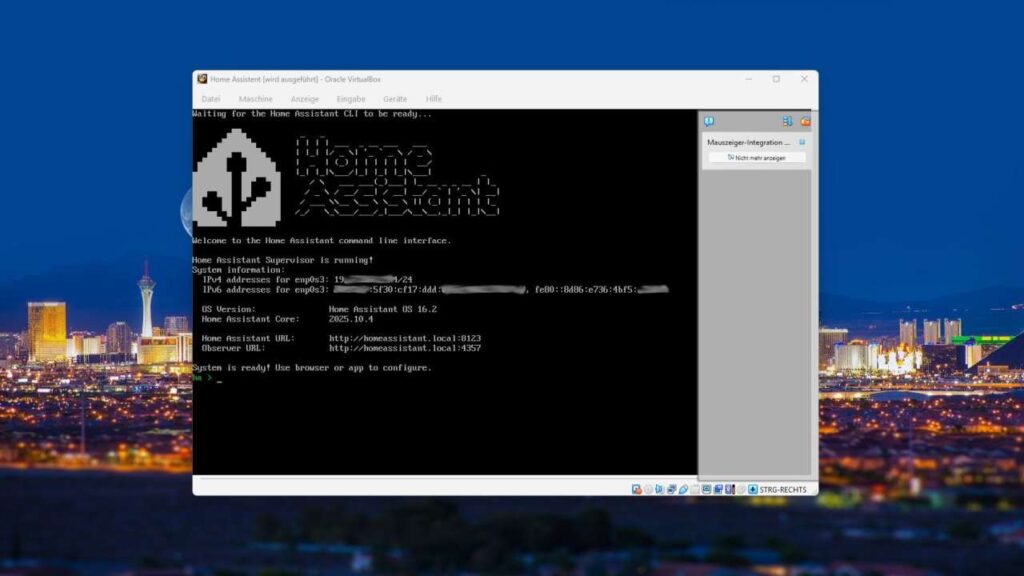Viewport: 1024px width, 576px height.
Task: Open the optical drive icon in the status bar
Action: point(649,489)
